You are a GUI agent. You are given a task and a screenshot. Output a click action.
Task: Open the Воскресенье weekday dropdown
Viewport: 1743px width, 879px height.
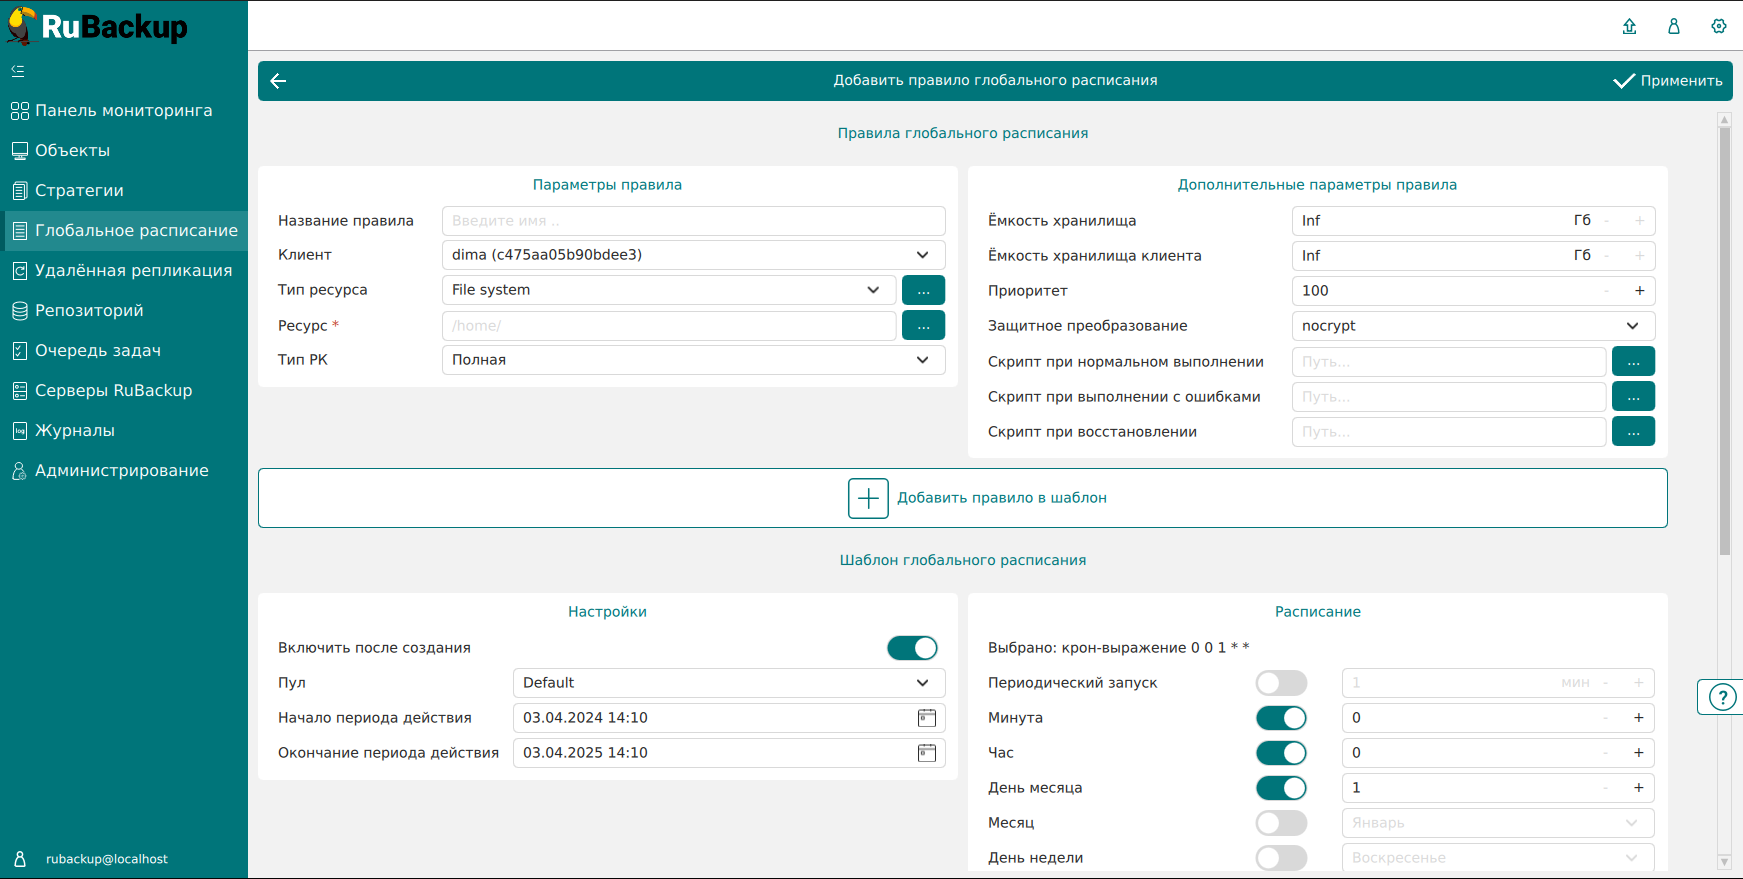click(1498, 858)
